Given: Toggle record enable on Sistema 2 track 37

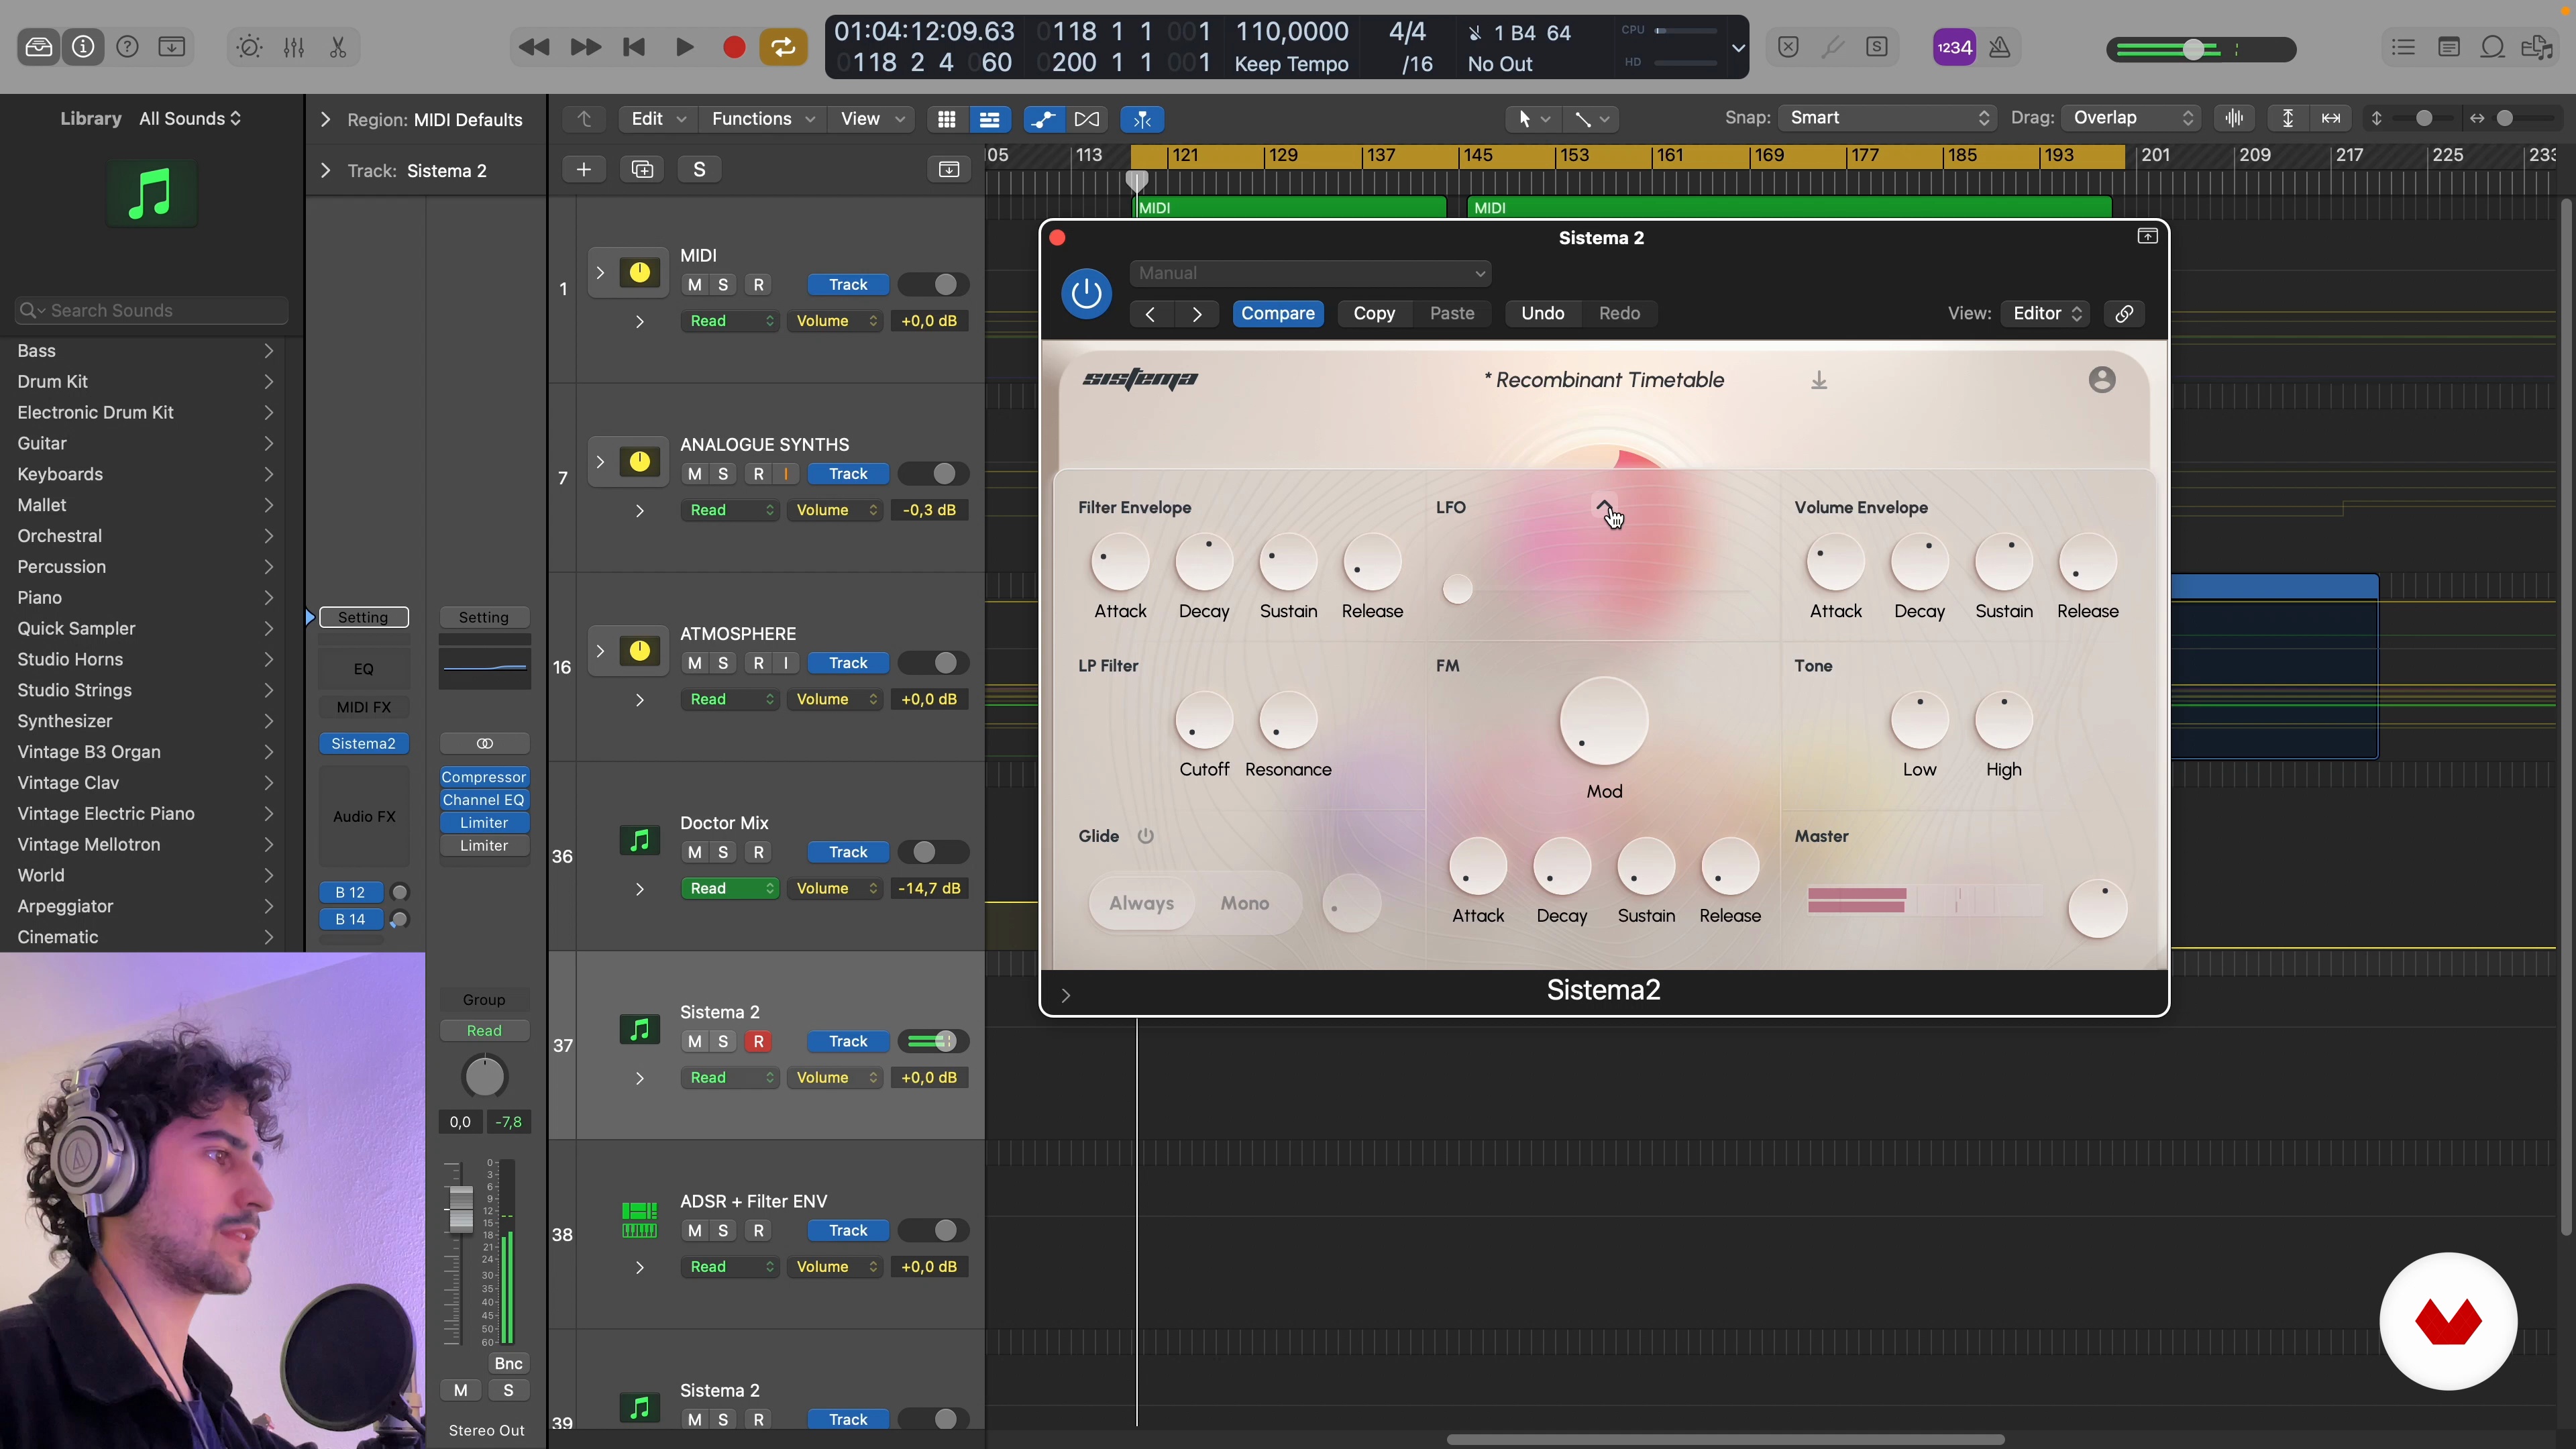Looking at the screenshot, I should click(x=759, y=1041).
